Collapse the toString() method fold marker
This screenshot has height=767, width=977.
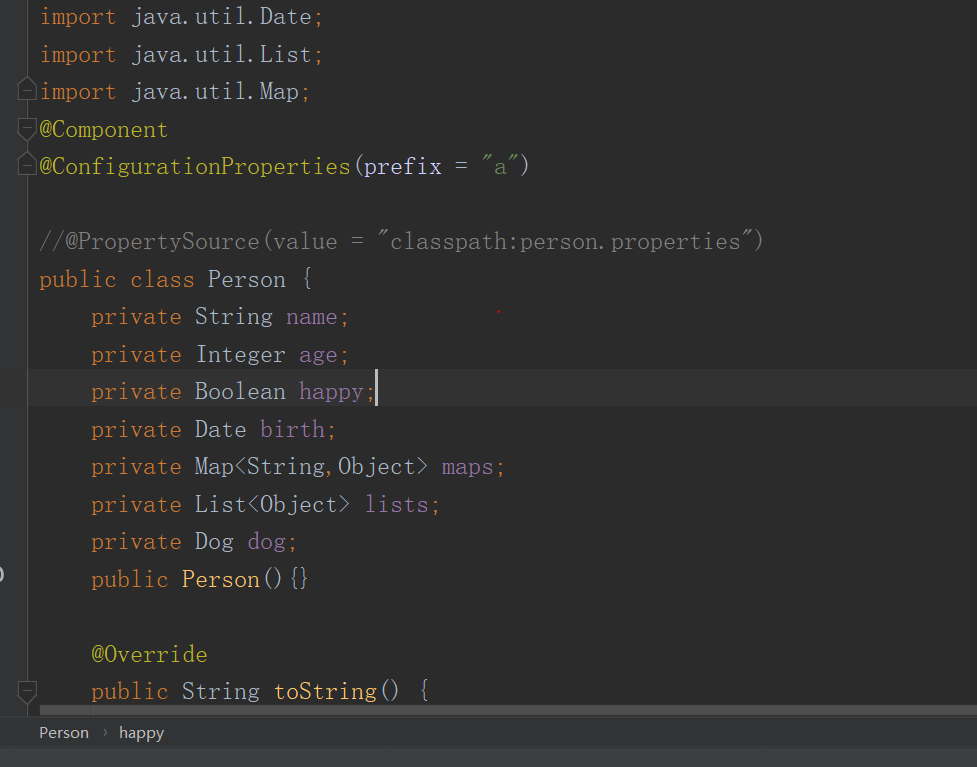coord(27,692)
